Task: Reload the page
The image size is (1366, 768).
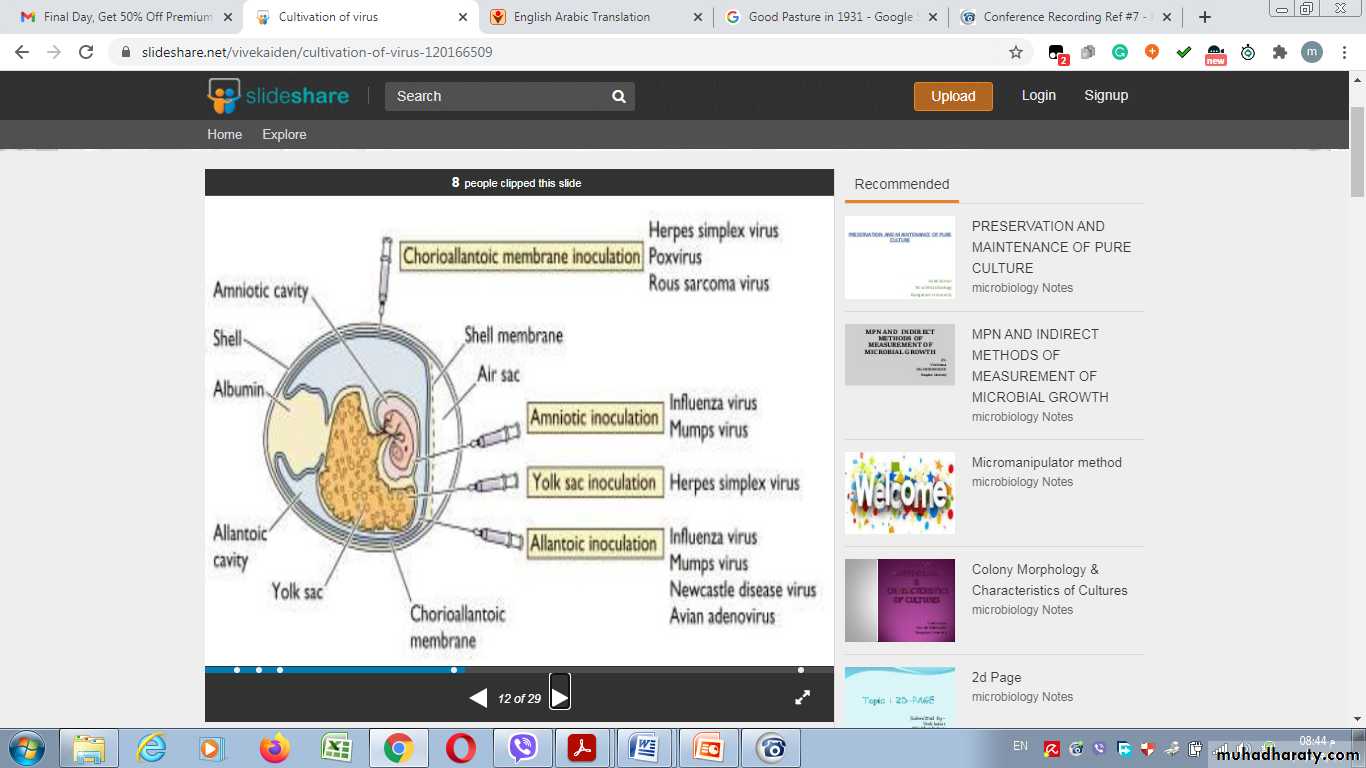Action: (x=86, y=52)
